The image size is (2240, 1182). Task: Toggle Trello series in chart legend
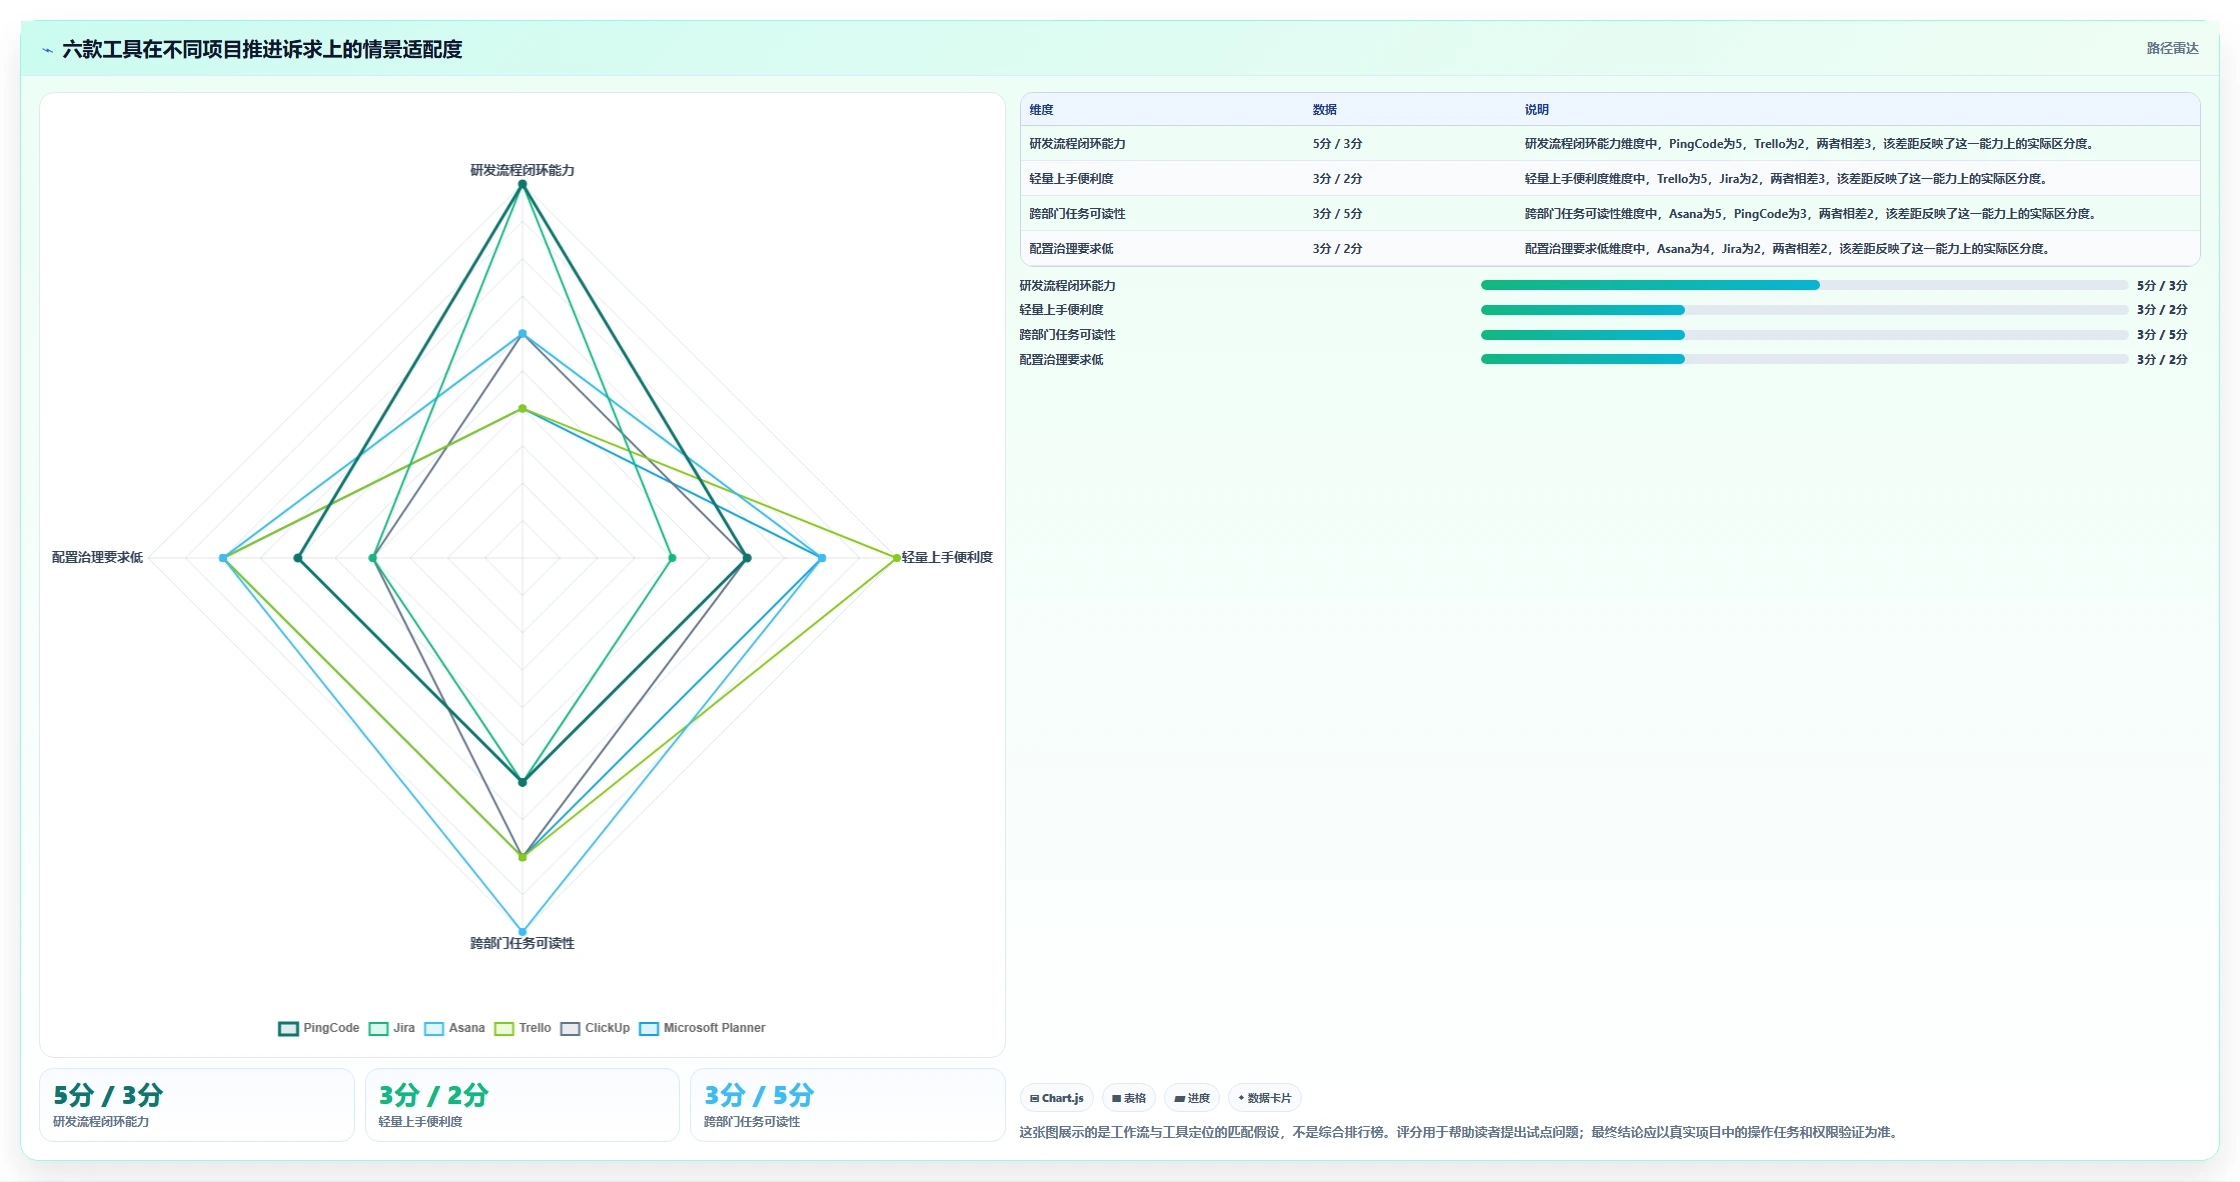[523, 1028]
